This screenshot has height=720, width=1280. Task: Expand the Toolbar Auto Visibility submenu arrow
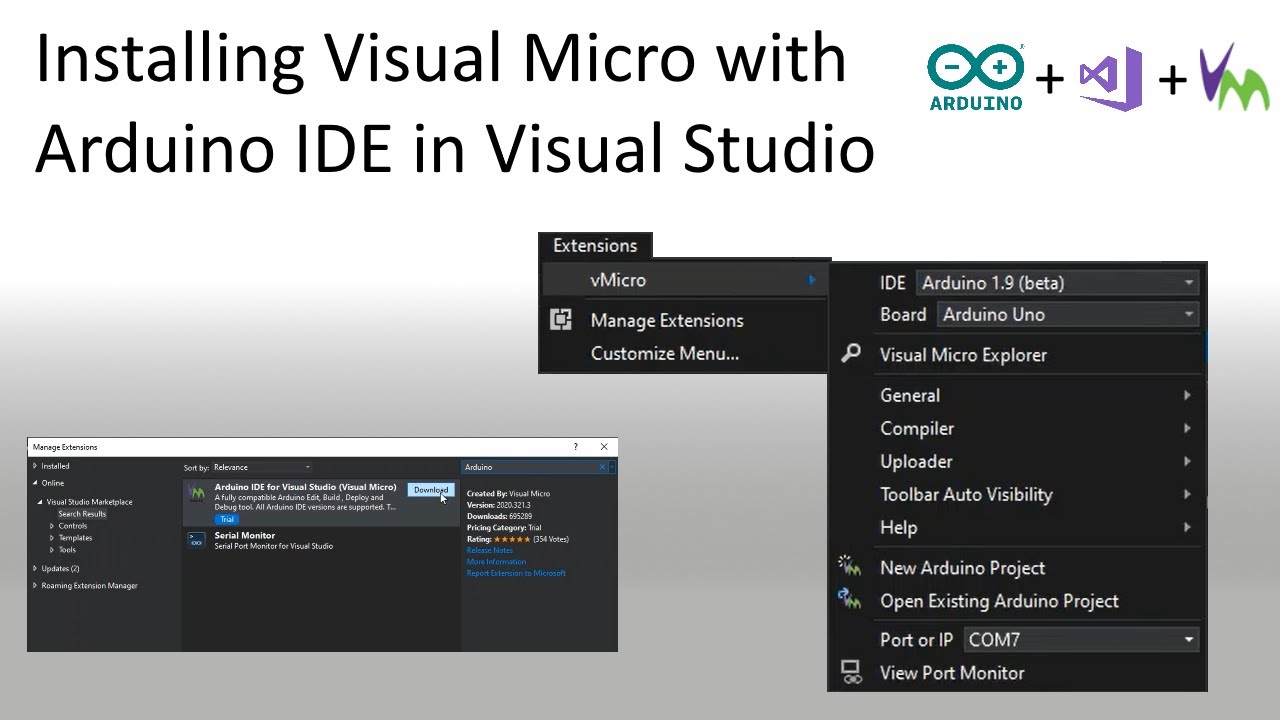tap(1187, 494)
